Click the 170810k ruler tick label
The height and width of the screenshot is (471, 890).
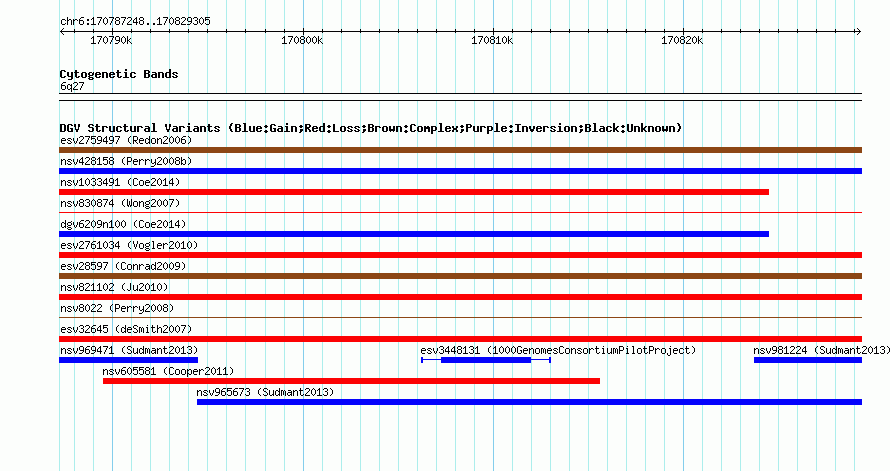coord(492,40)
